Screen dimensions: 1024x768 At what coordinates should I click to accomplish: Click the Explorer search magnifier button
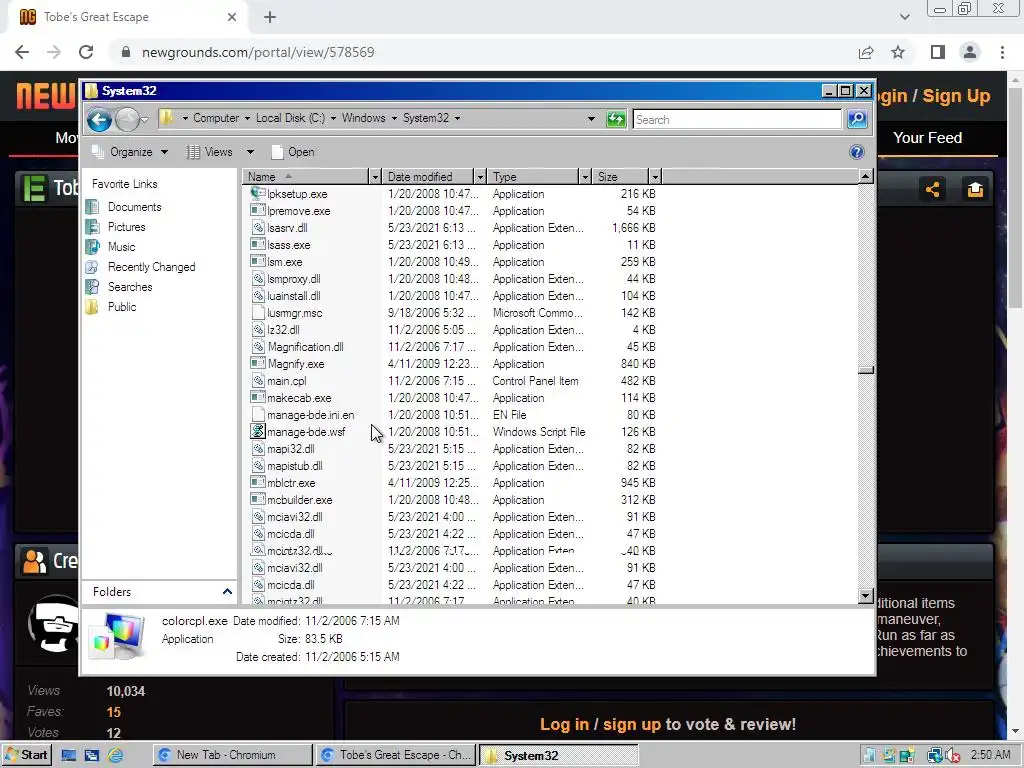857,119
